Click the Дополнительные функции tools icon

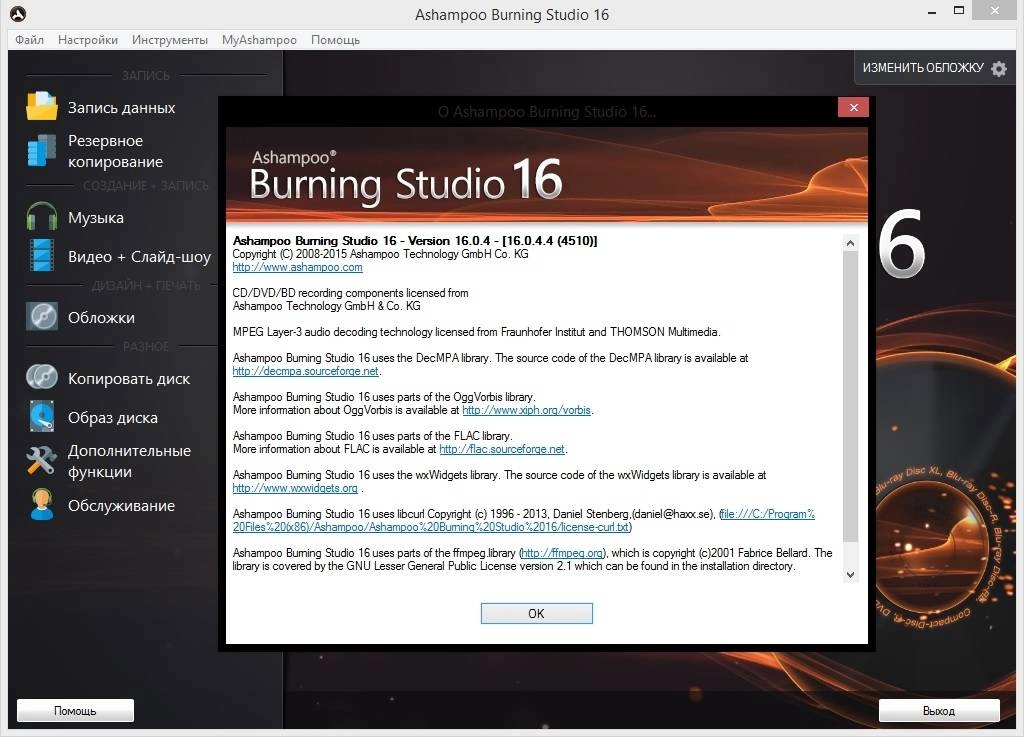click(x=42, y=460)
